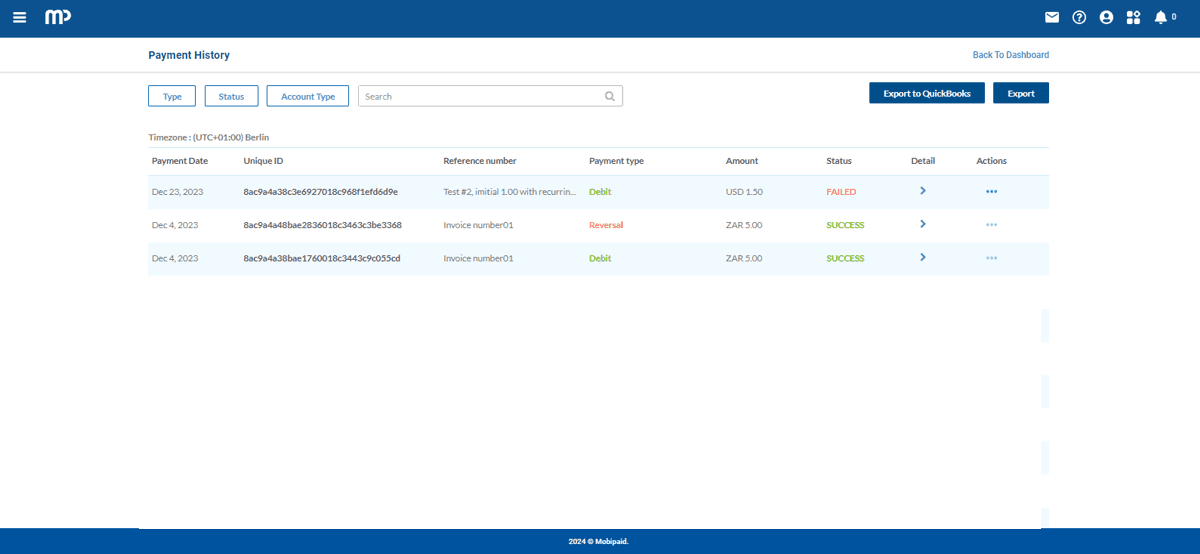Open the help question mark icon
The width and height of the screenshot is (1200, 554).
click(1079, 18)
